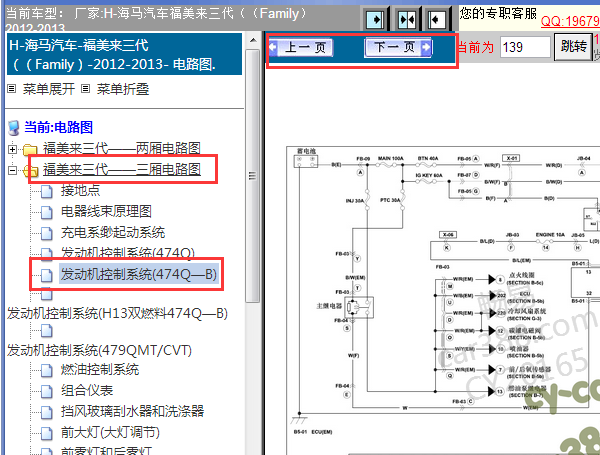This screenshot has height=455, width=600.
Task: Focus the page number field showing 139
Action: pos(525,47)
